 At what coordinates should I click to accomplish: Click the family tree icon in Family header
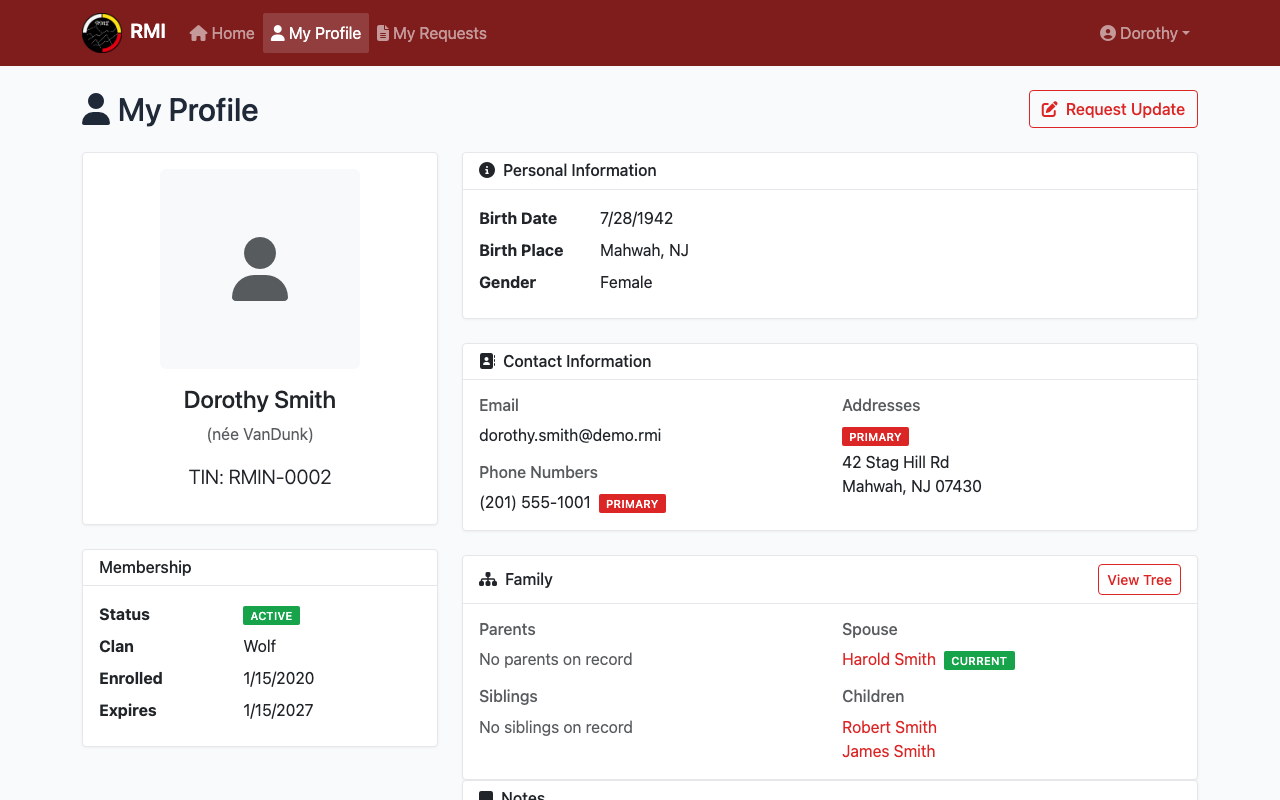488,579
